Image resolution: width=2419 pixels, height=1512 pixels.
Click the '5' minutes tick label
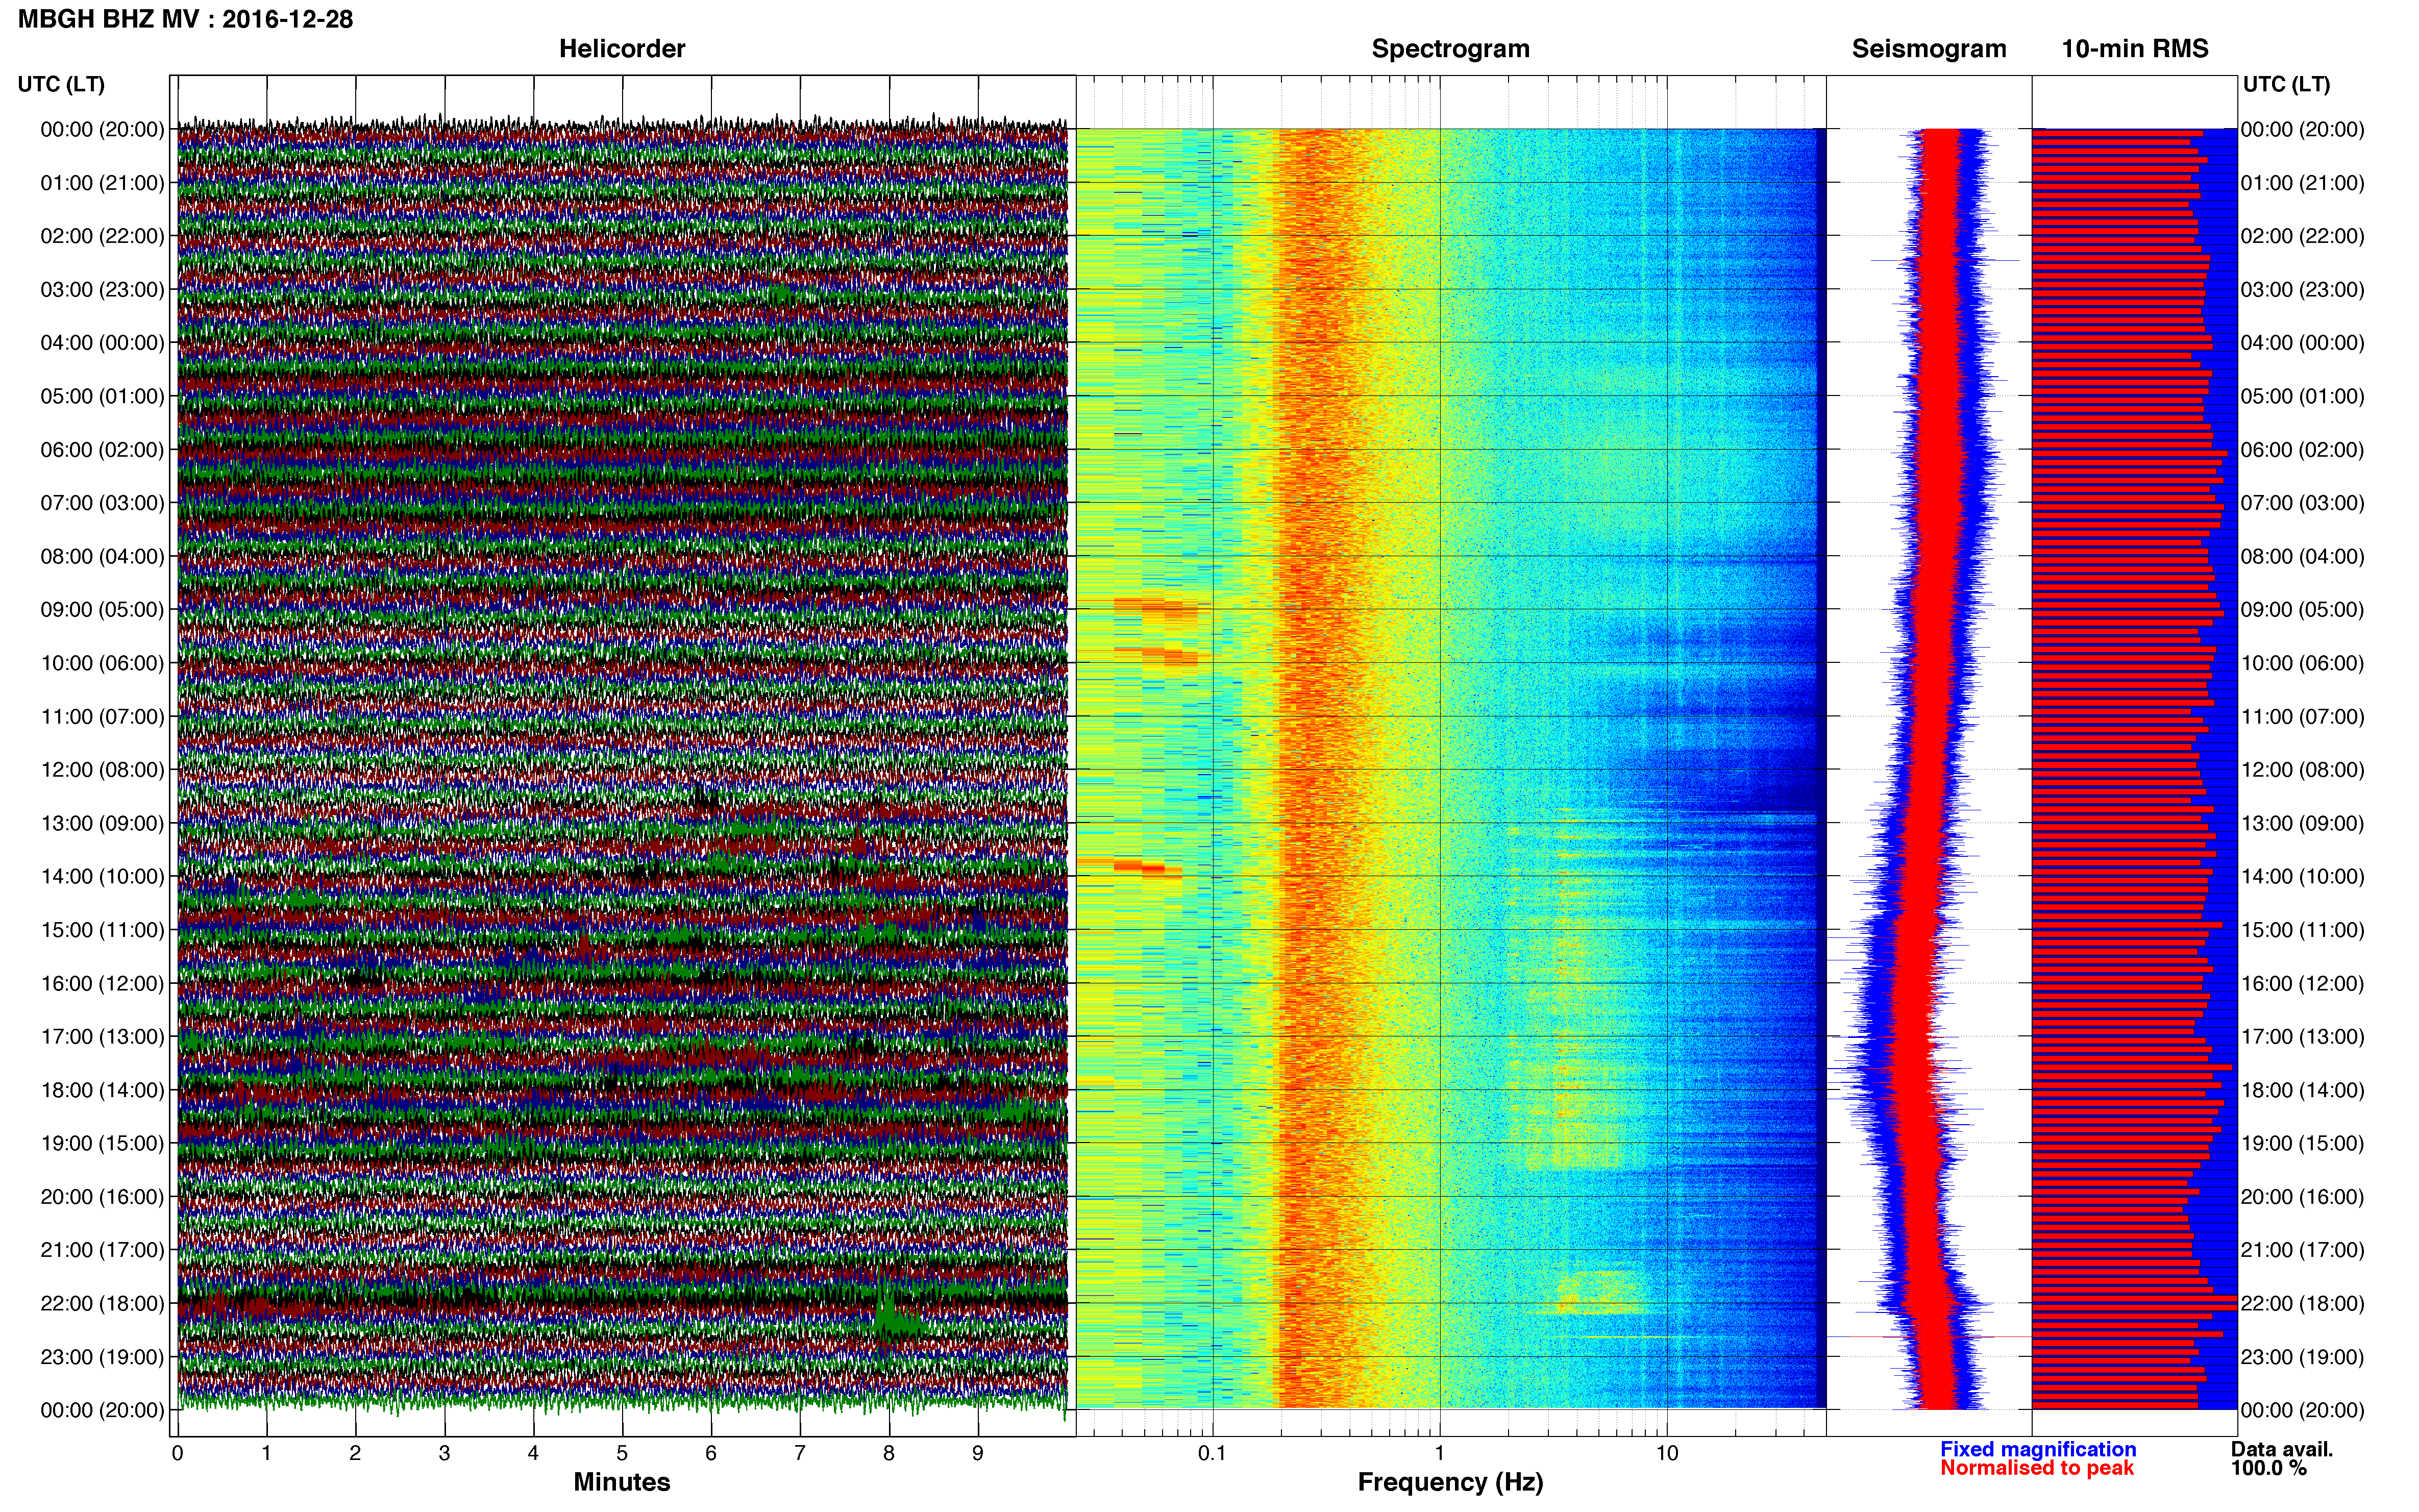coord(622,1453)
